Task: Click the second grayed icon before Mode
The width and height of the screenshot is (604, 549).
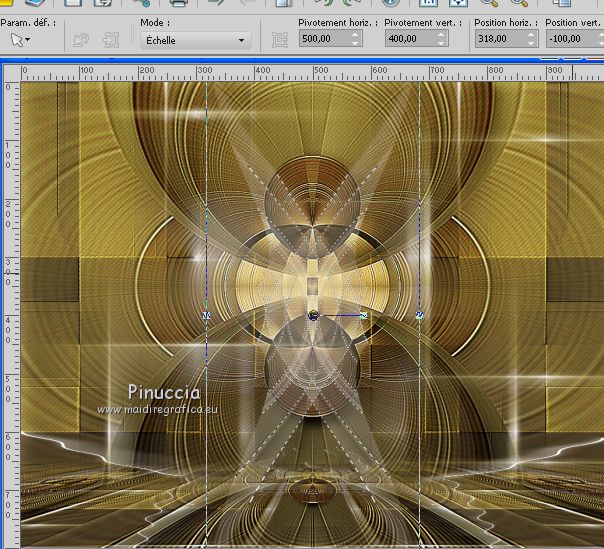Action: click(x=112, y=40)
